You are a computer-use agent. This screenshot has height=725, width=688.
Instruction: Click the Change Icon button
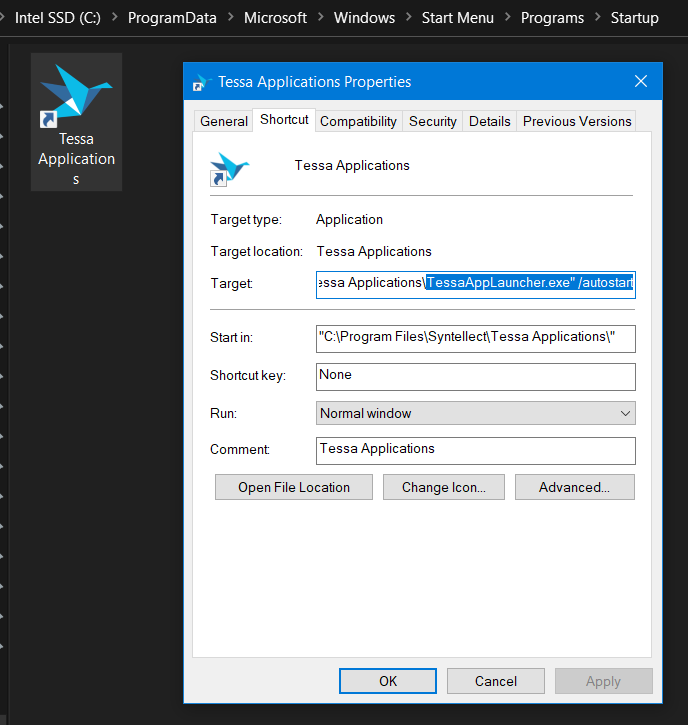point(443,487)
